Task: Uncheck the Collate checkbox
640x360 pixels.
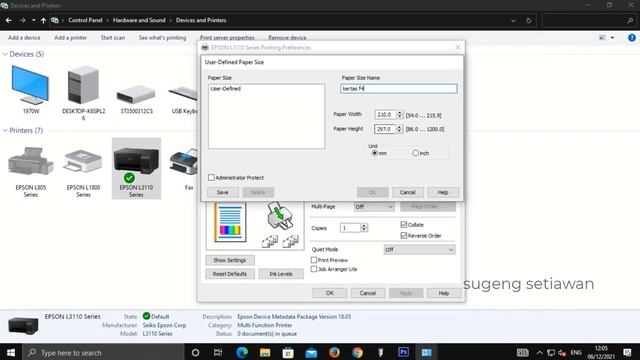Action: [x=404, y=224]
